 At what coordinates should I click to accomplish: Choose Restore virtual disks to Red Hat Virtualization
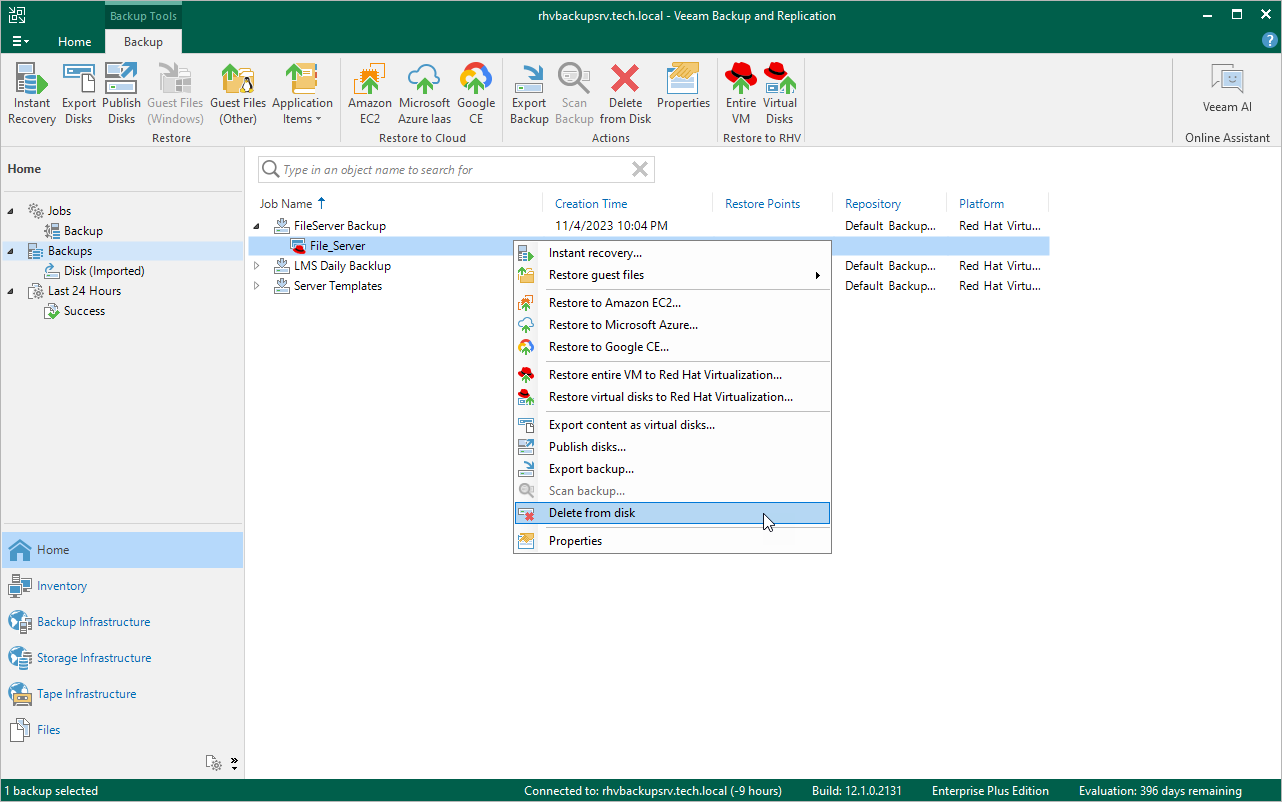672,397
